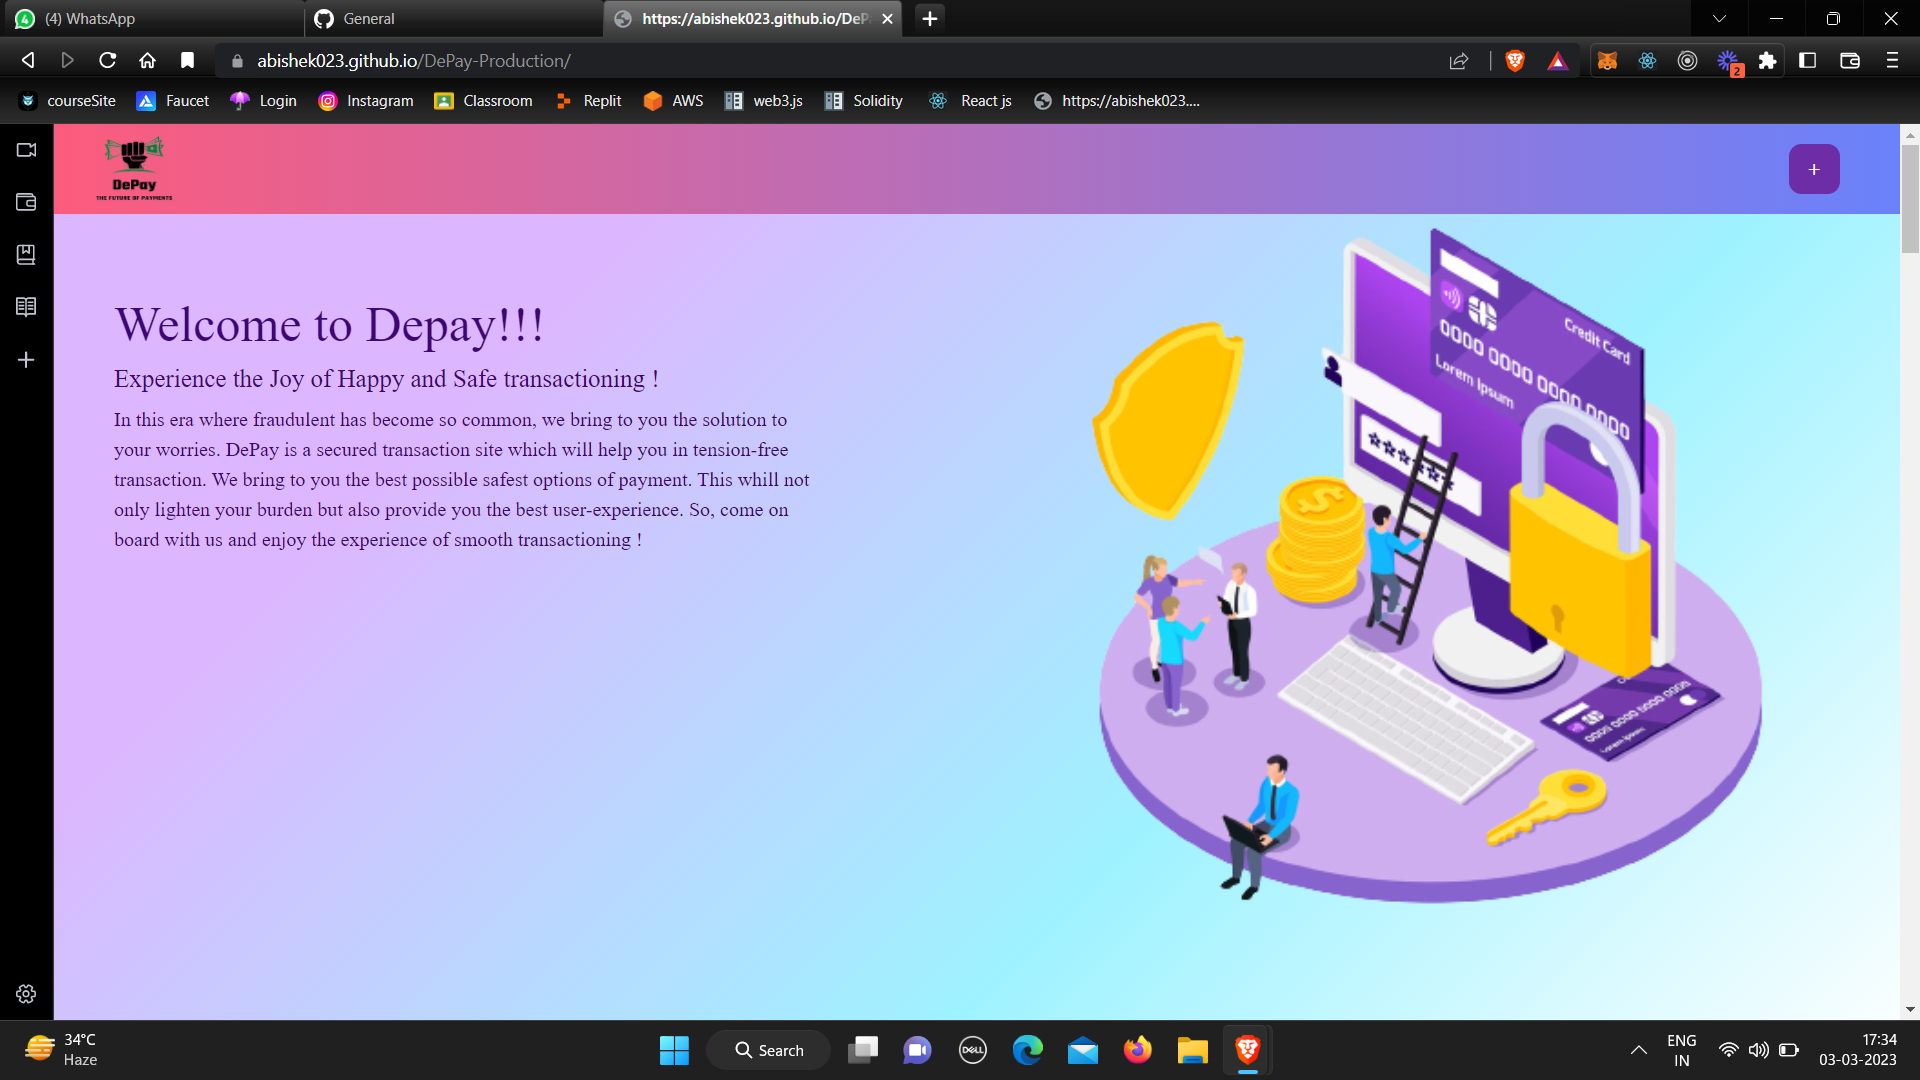
Task: Expand the tab search dropdown arrow
Action: coord(1719,18)
